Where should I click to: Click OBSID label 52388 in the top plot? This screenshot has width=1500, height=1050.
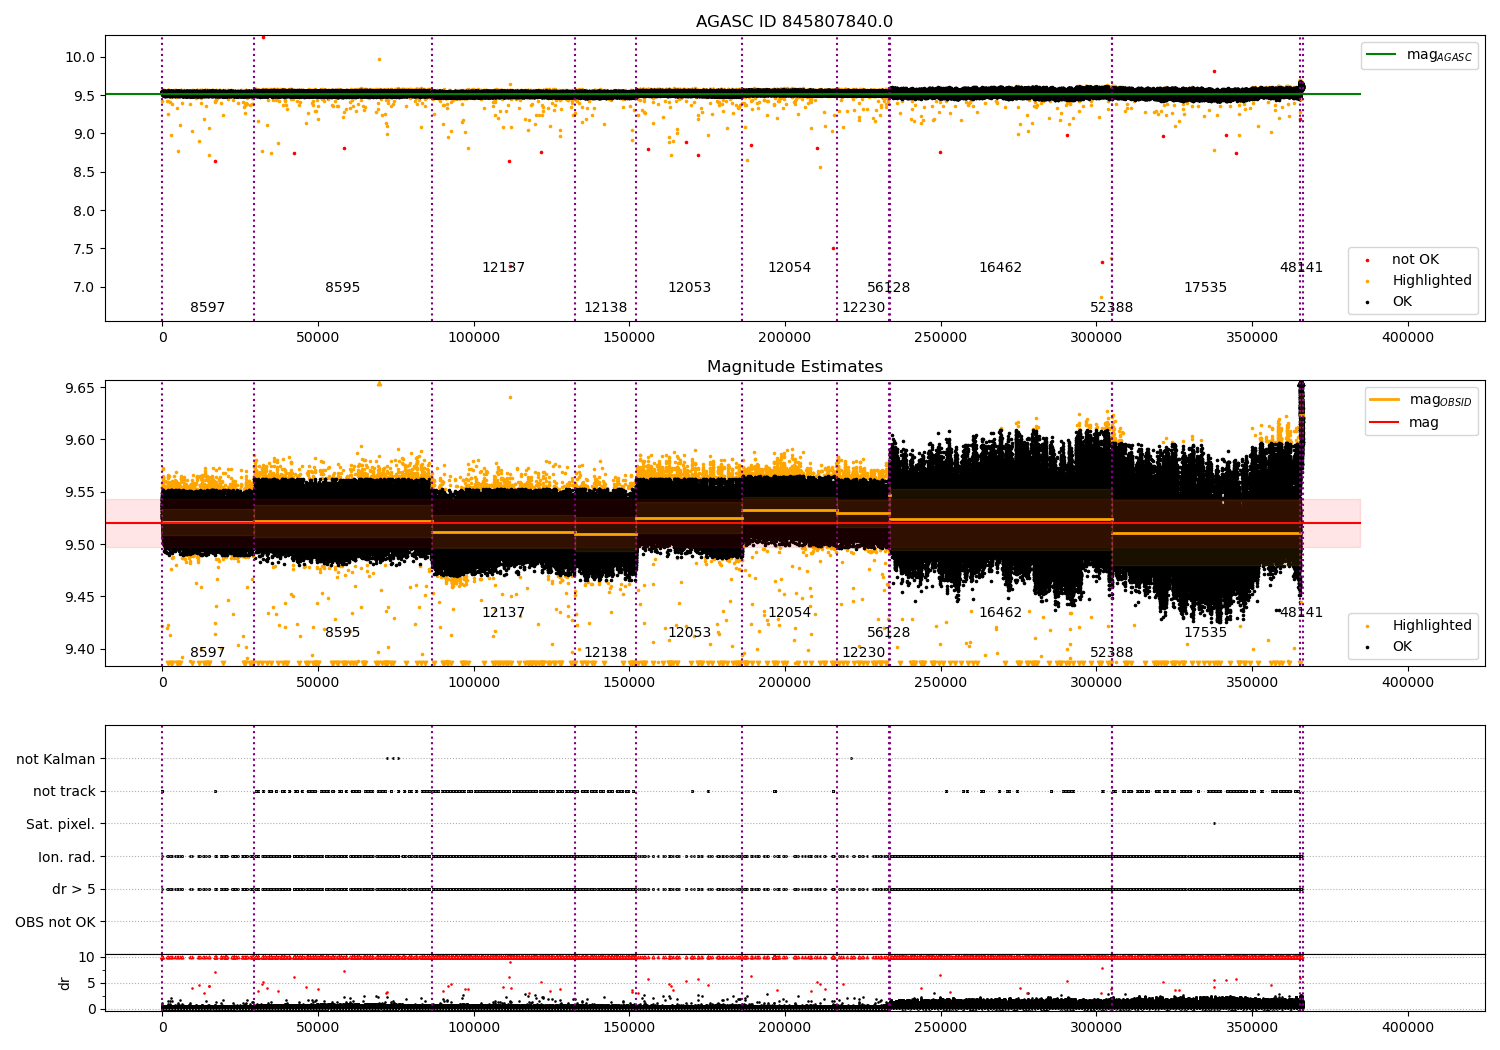click(1112, 307)
